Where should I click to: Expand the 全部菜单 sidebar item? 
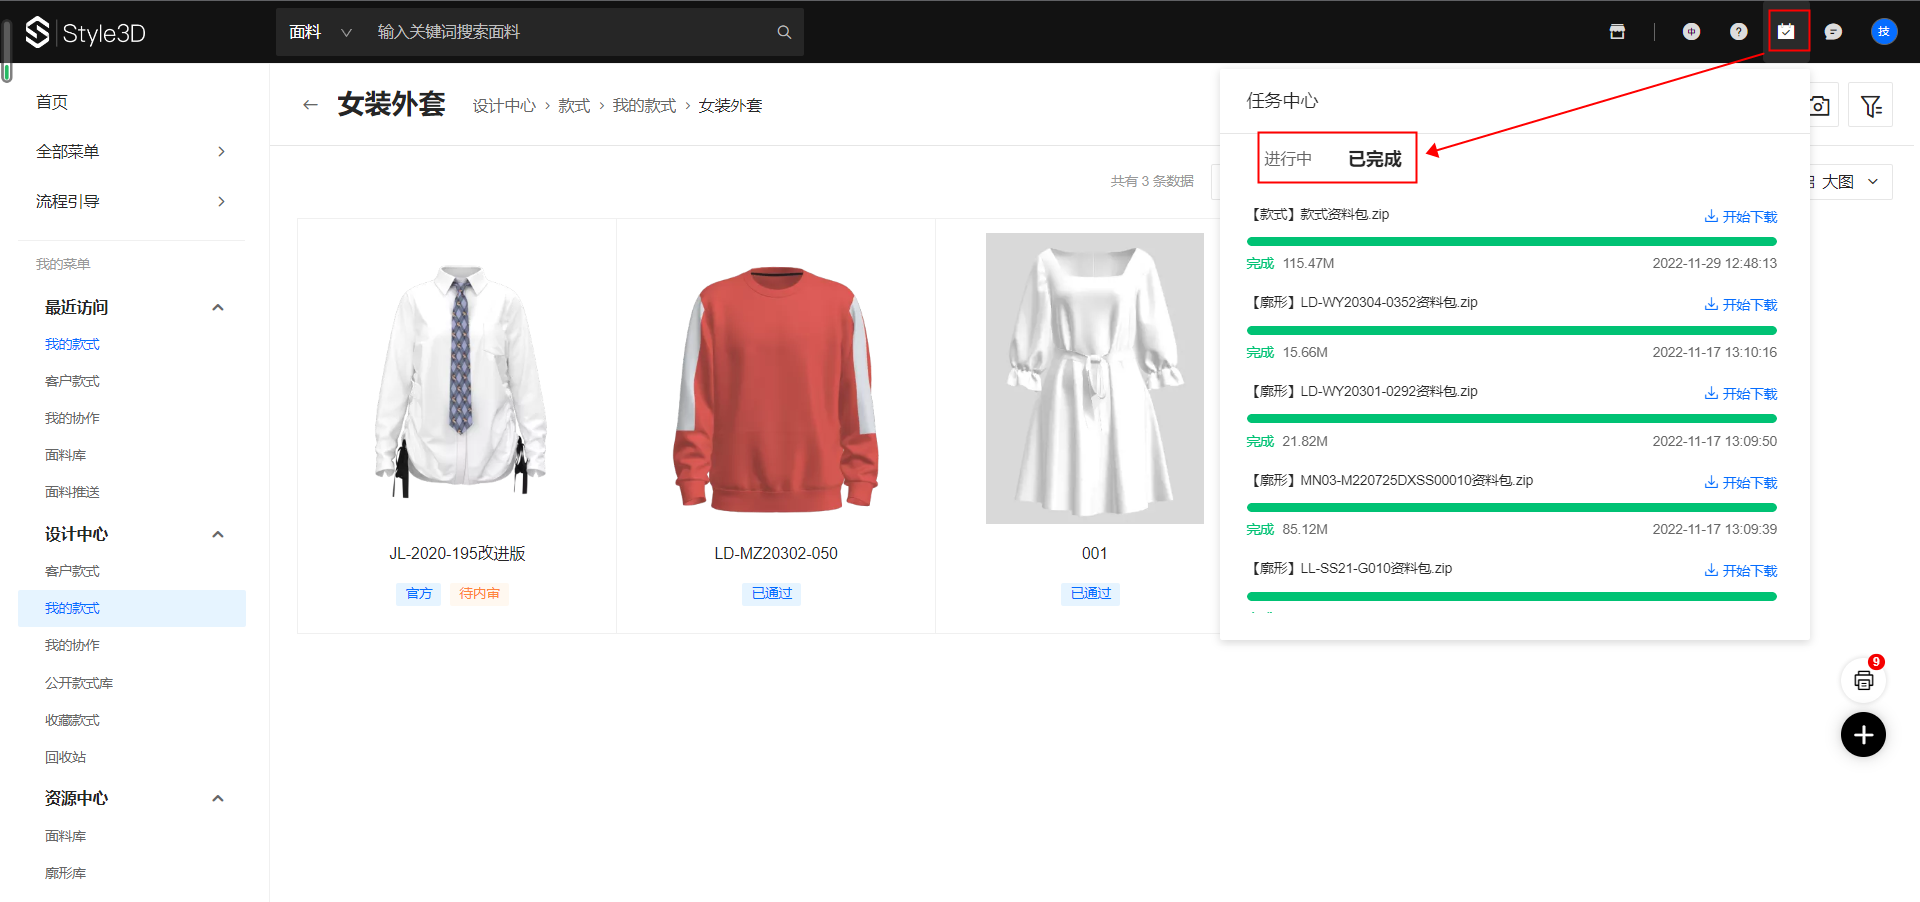click(x=130, y=152)
